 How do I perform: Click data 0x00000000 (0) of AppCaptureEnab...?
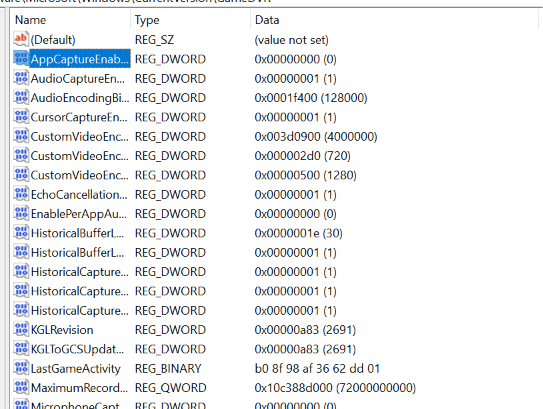[x=295, y=59]
